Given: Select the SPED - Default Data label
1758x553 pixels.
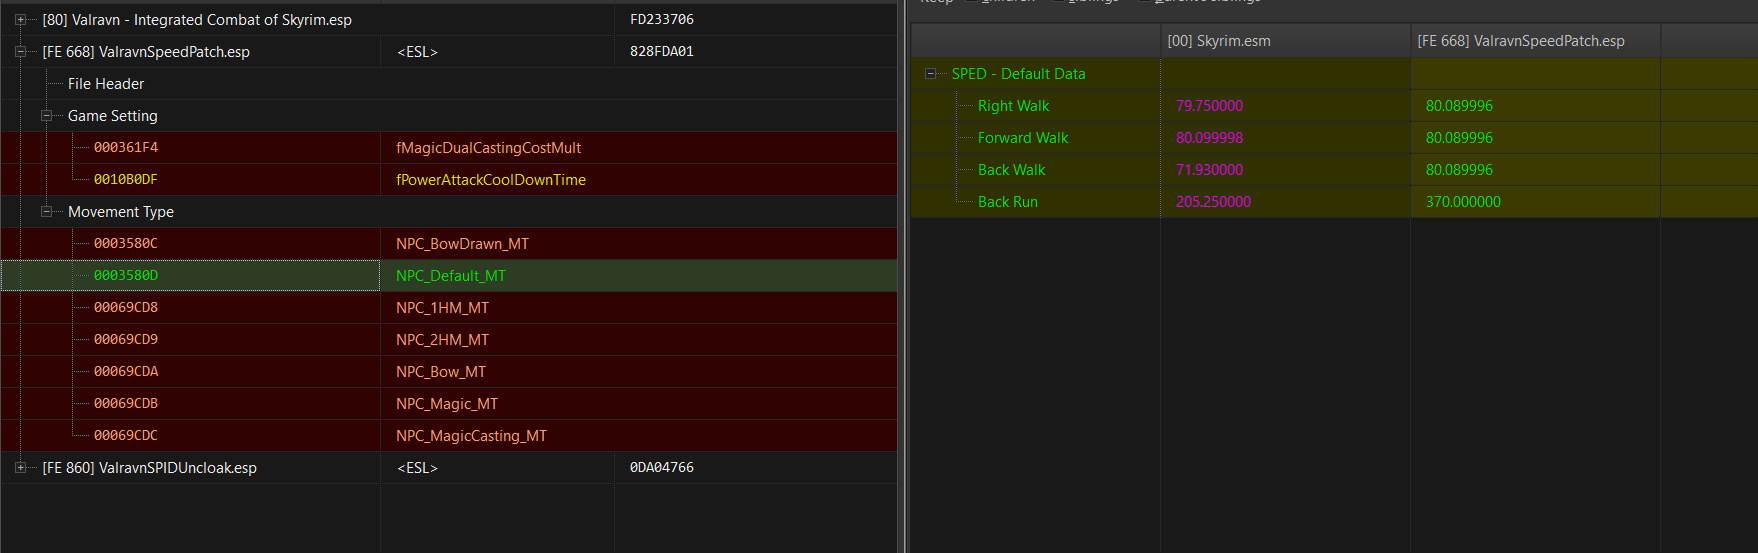Looking at the screenshot, I should pos(1018,74).
